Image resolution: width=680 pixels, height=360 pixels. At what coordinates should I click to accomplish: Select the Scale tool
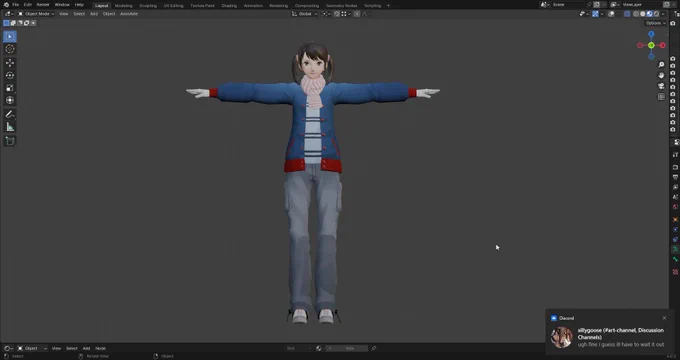[10, 88]
